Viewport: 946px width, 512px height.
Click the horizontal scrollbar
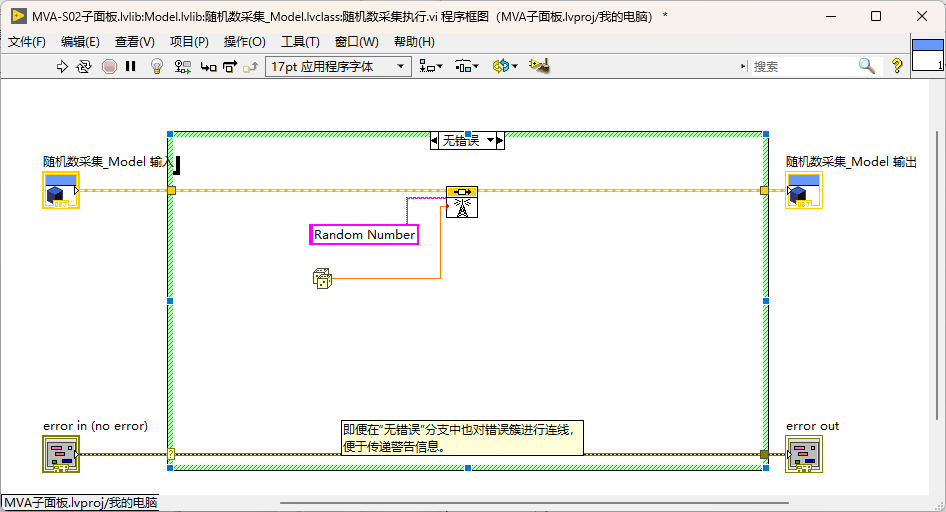click(534, 502)
